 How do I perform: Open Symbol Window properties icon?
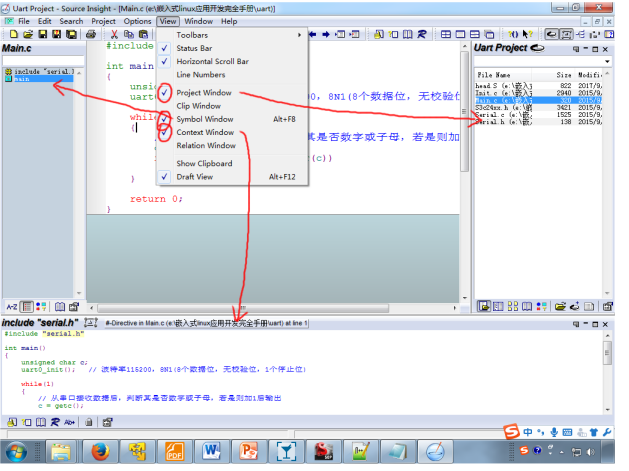point(74,307)
